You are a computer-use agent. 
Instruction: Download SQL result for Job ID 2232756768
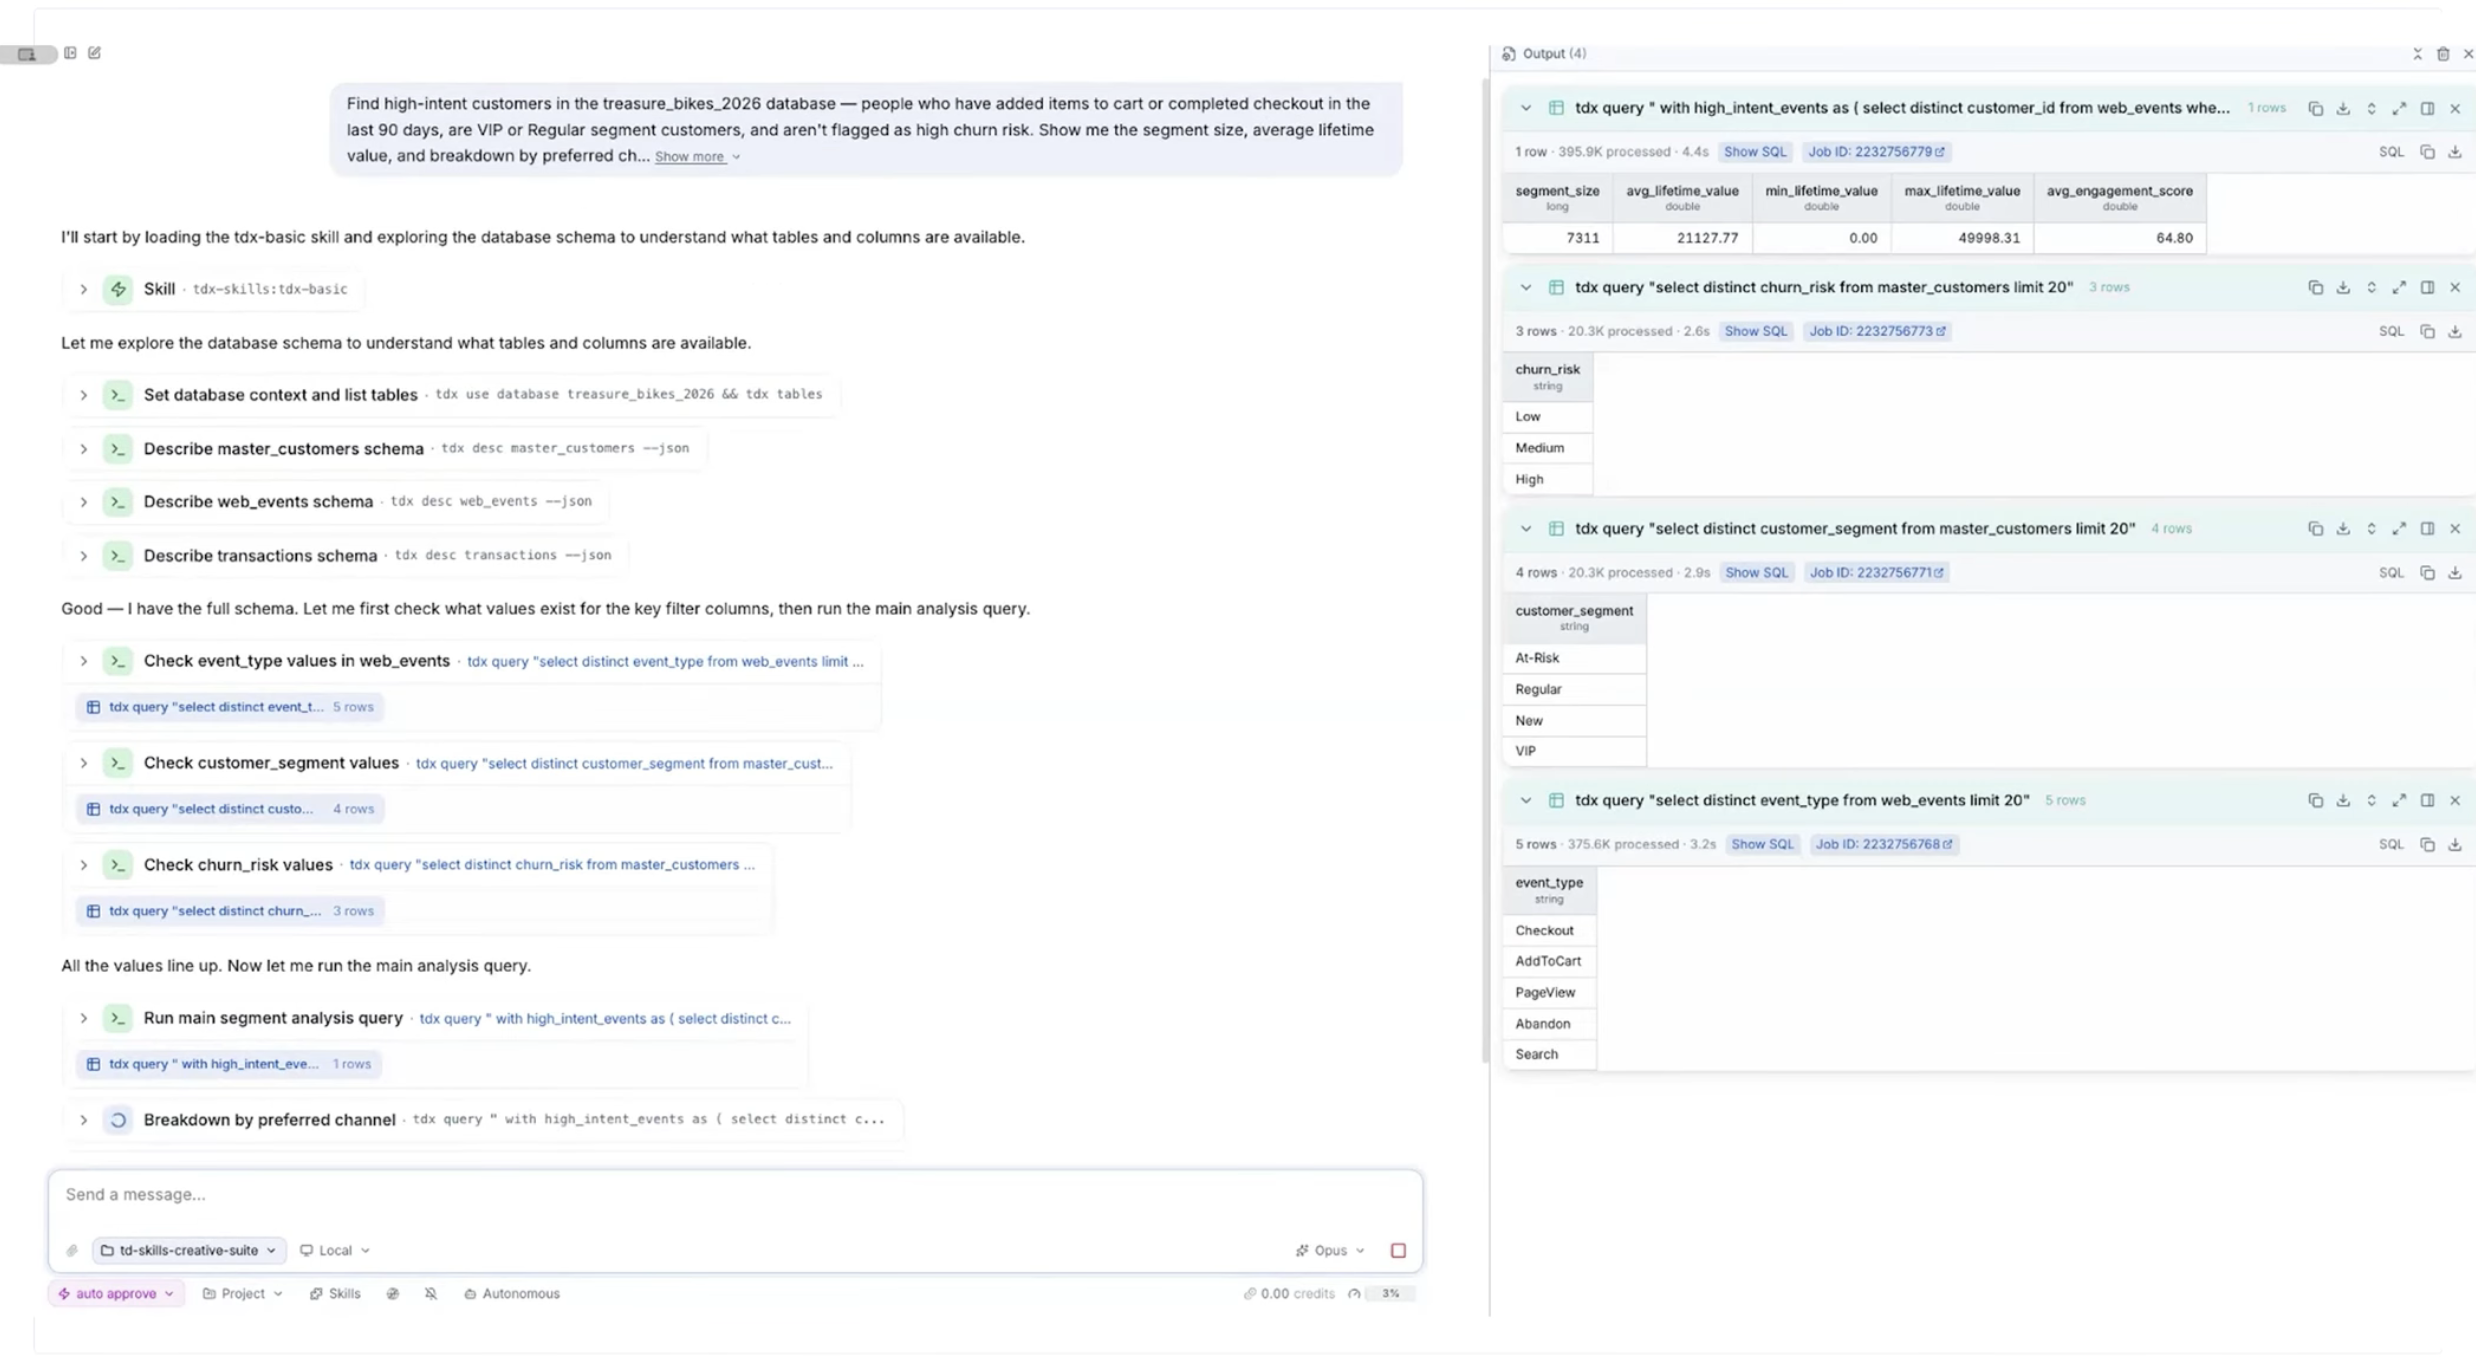2455,844
